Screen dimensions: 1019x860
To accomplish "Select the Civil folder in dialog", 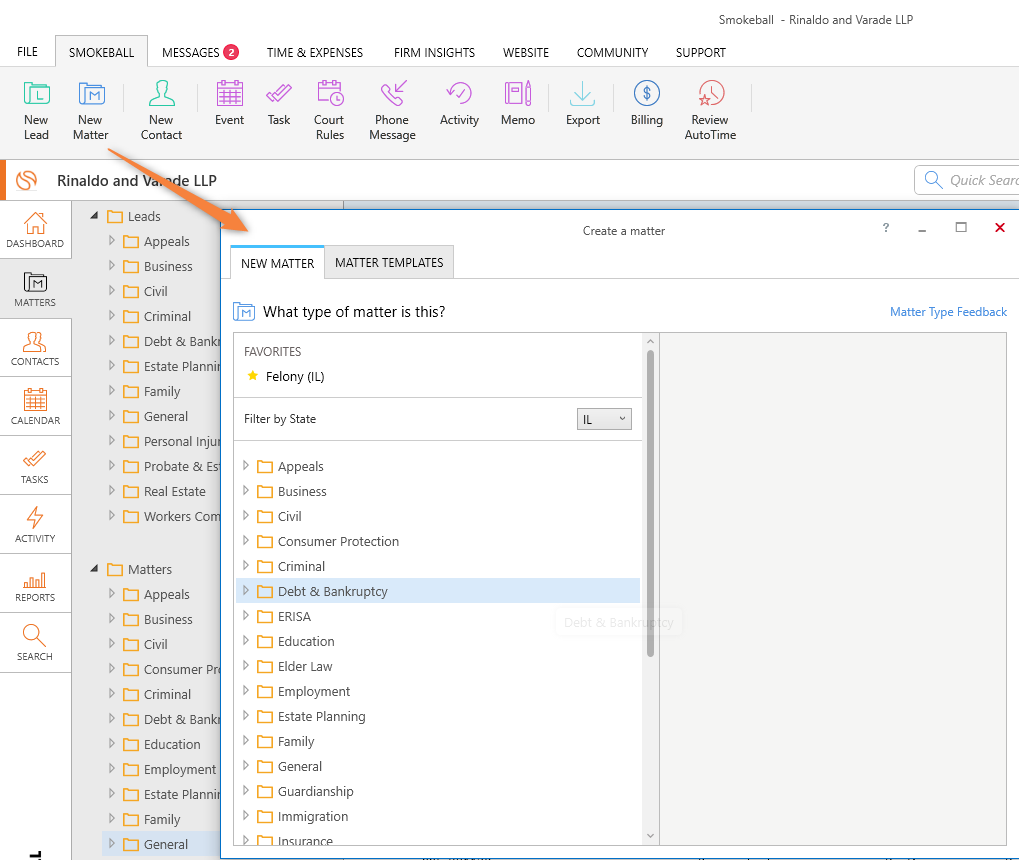I will point(289,516).
